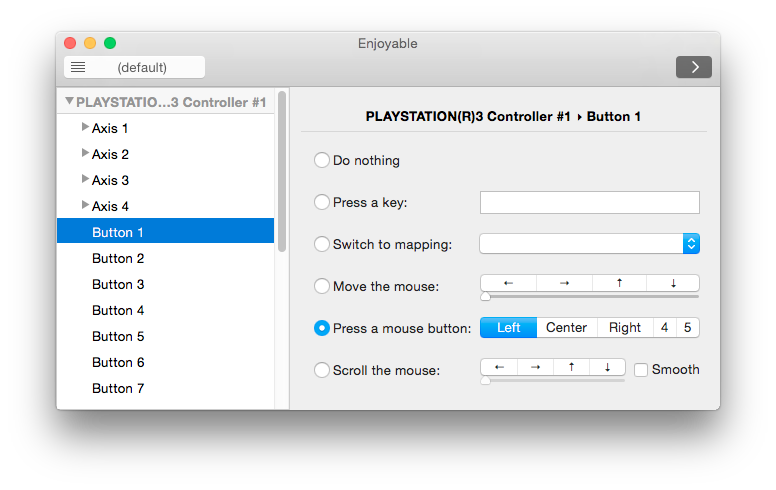Click the Move the mouse speed slider
The image size is (776, 490).
pos(589,296)
